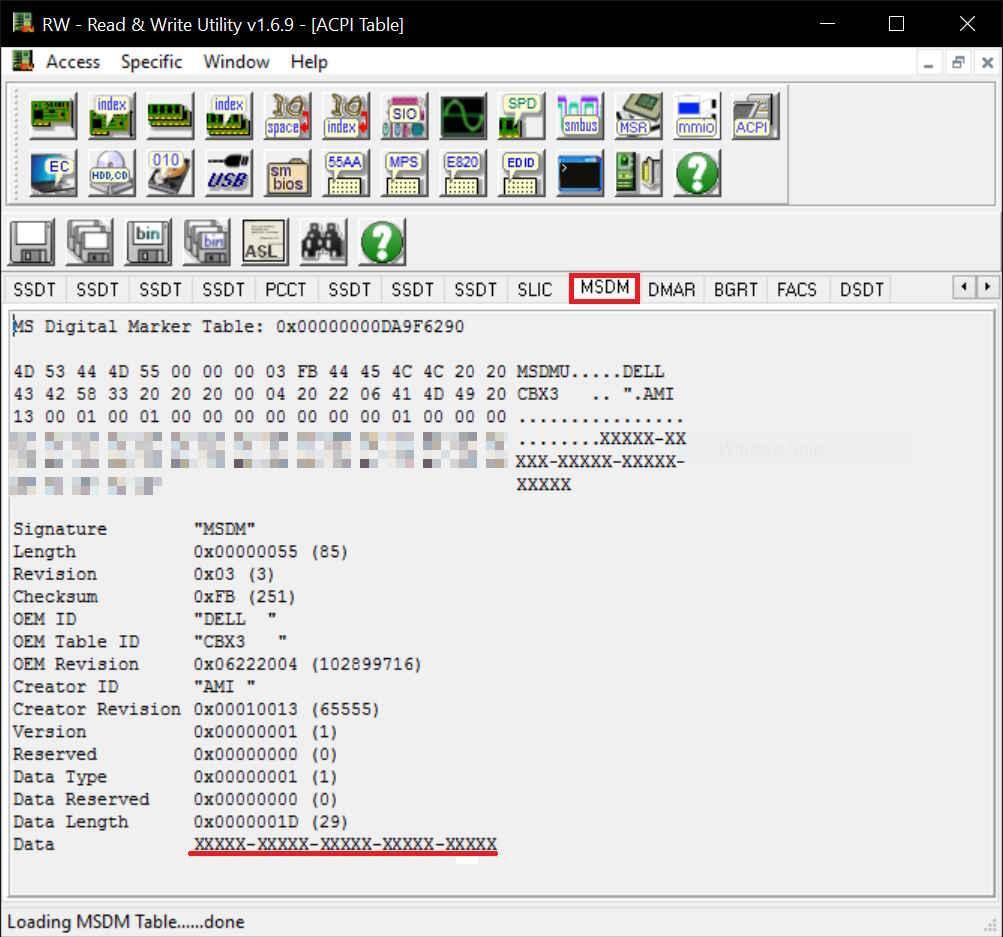Open the PCI index tool icon

(x=111, y=115)
